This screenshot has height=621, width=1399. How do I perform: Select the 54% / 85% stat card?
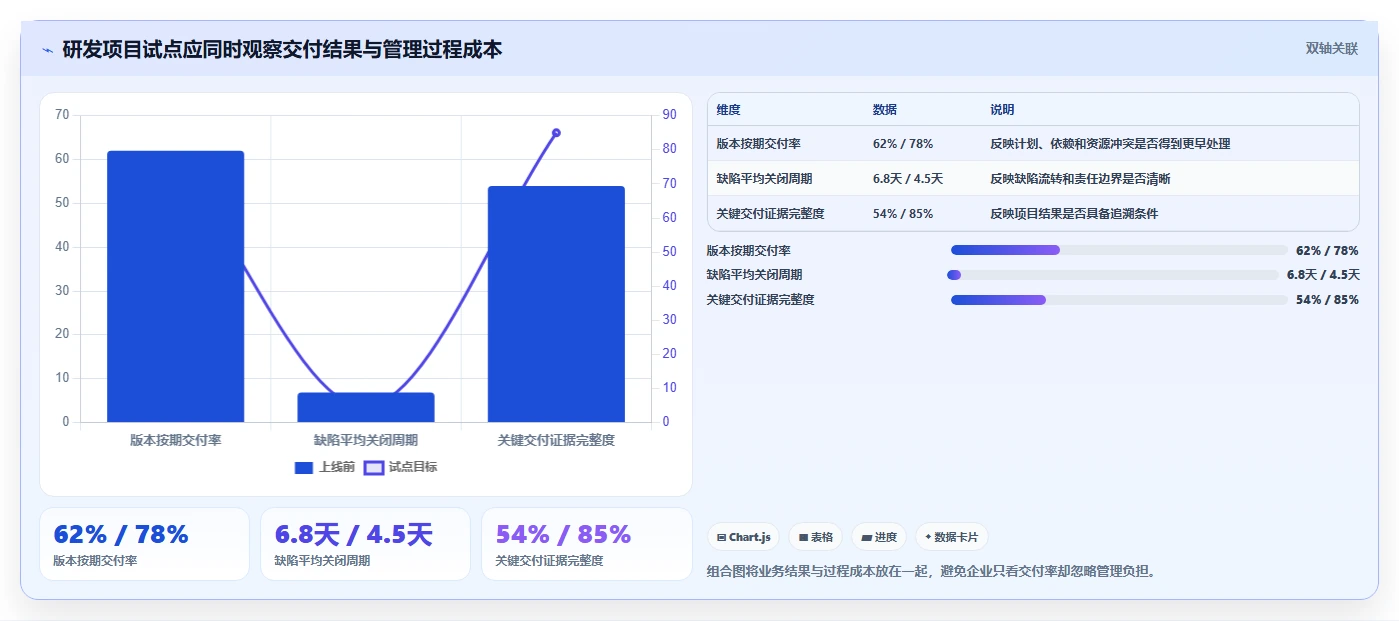click(x=586, y=544)
